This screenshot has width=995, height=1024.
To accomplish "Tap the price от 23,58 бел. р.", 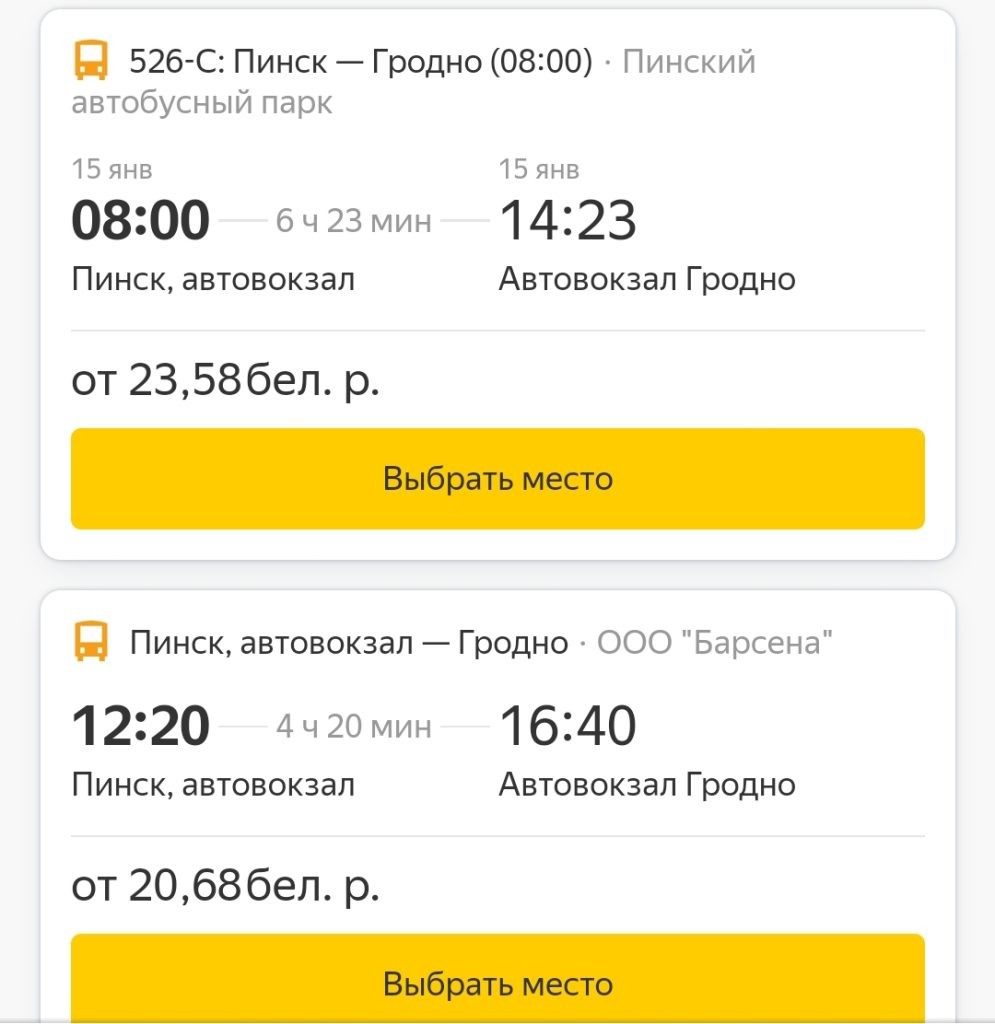I will click(226, 381).
